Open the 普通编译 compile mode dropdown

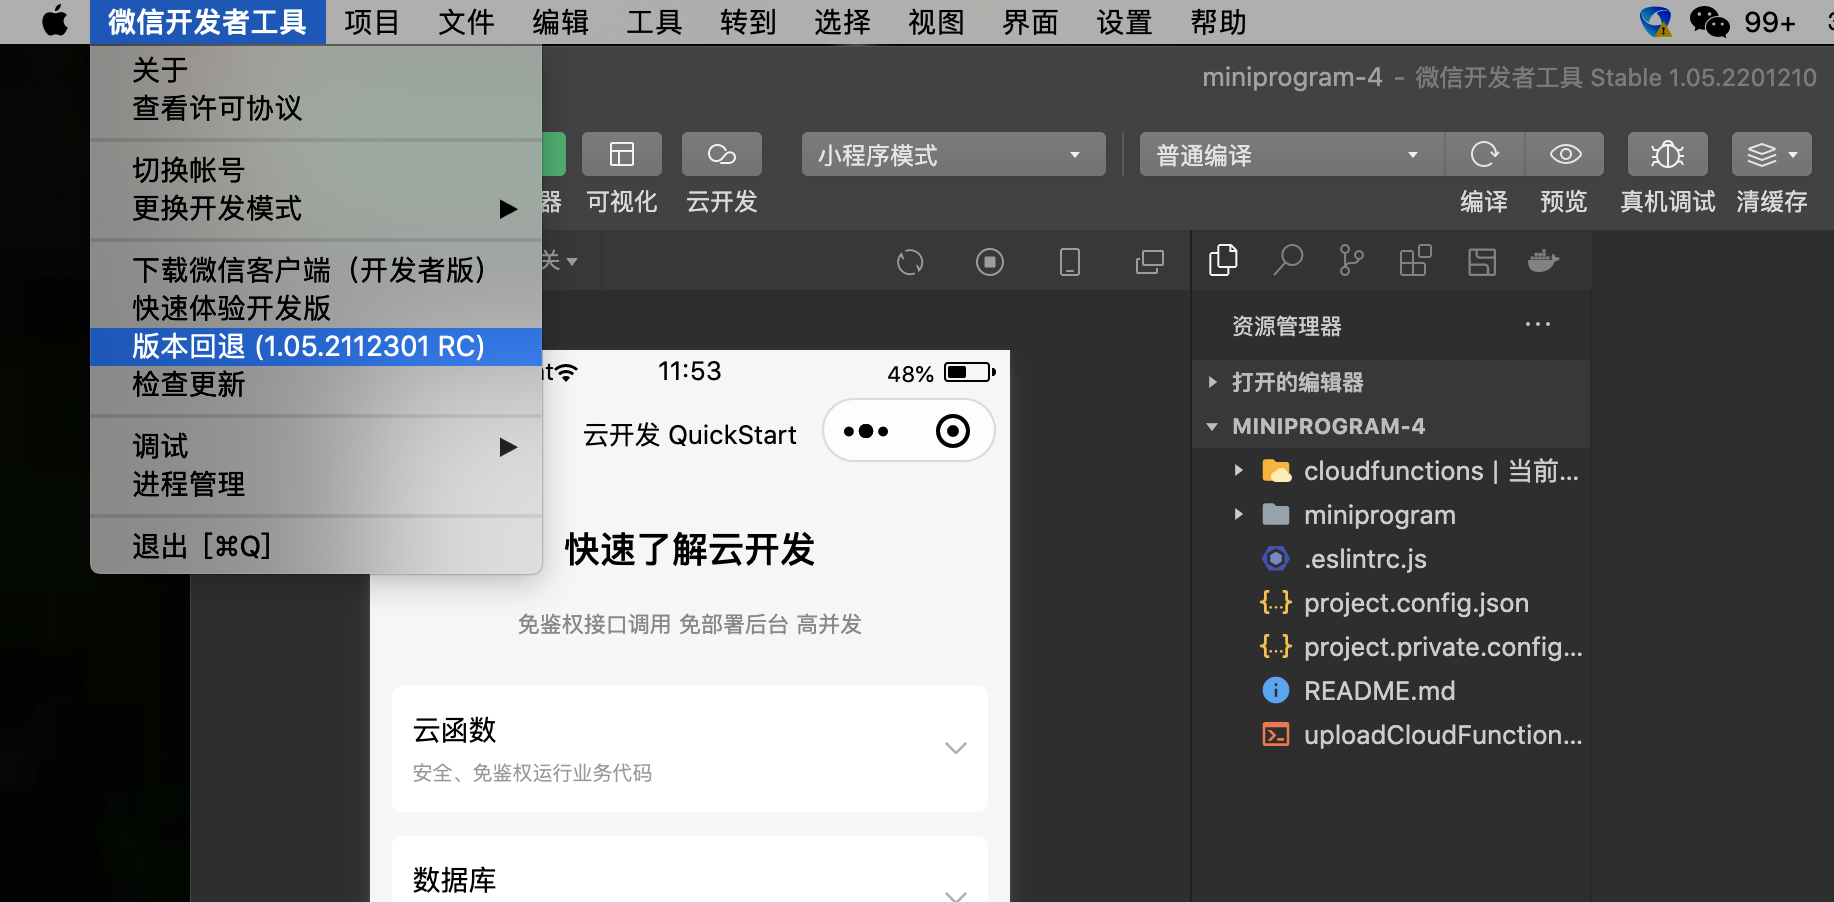pyautogui.click(x=1292, y=154)
